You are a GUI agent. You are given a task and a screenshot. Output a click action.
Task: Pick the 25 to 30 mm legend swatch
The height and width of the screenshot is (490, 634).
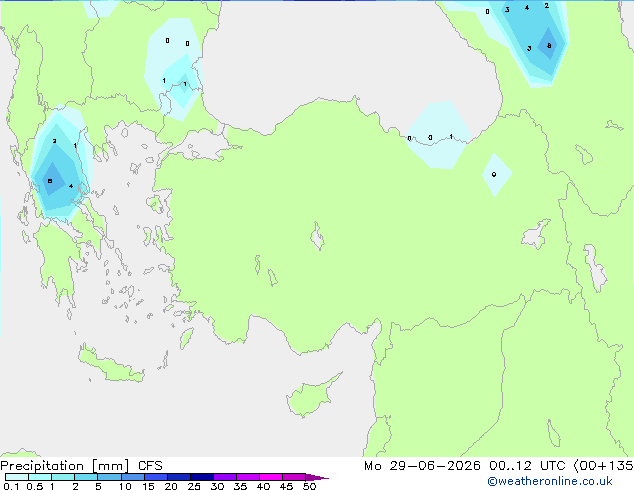click(x=202, y=477)
